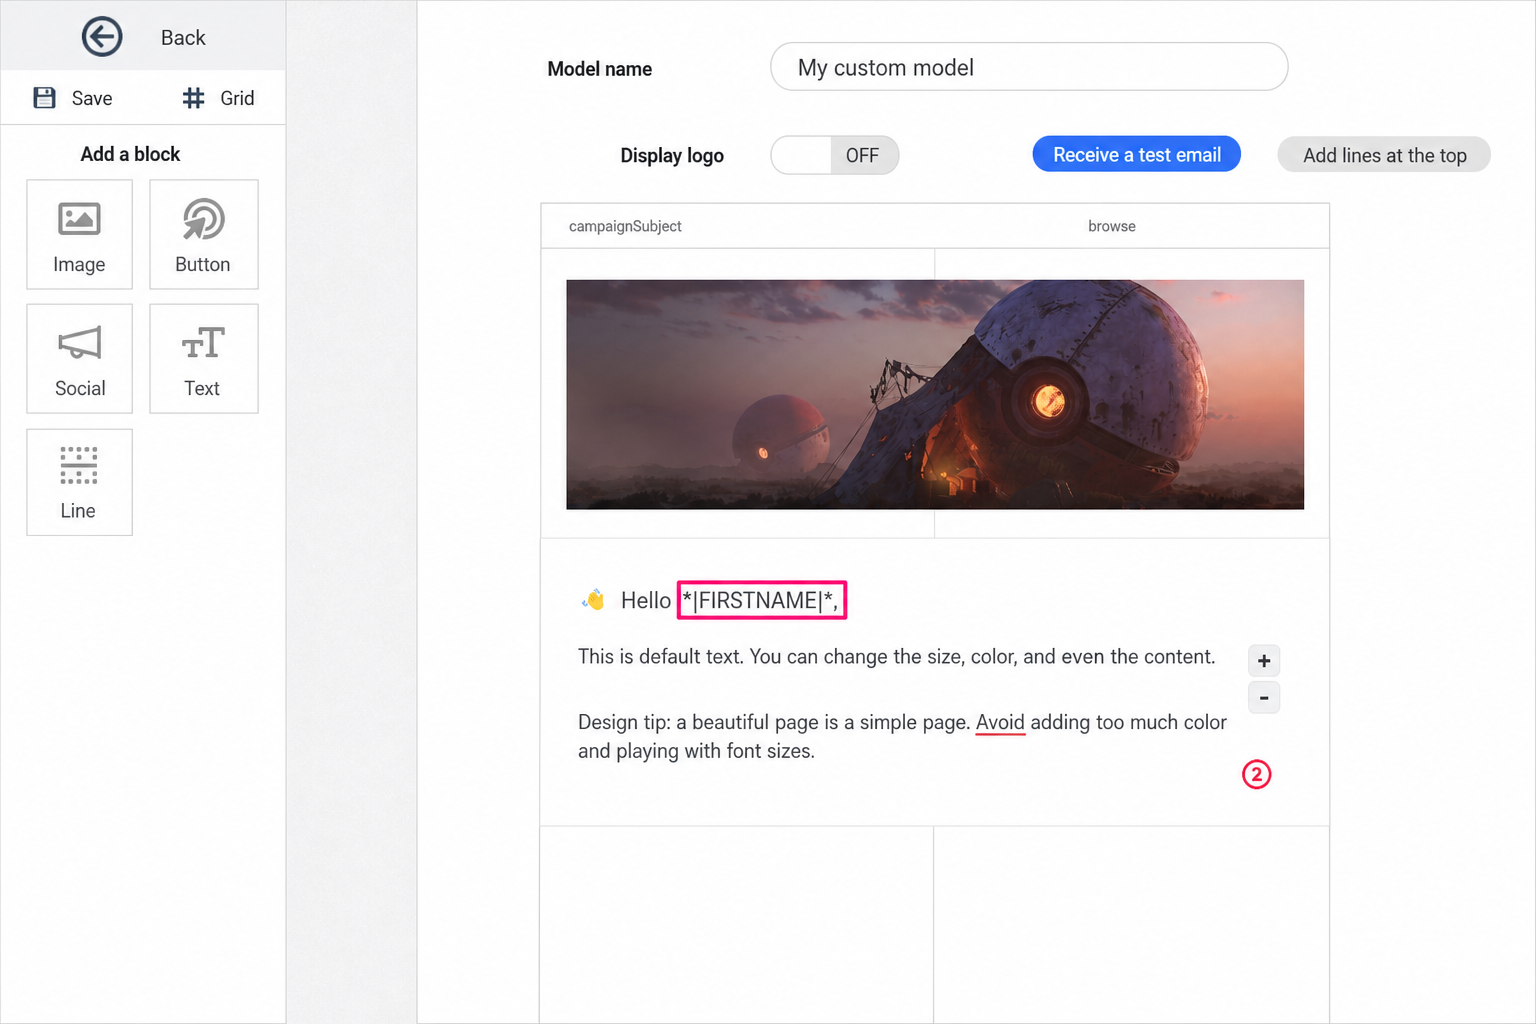Click the Save label
Image resolution: width=1536 pixels, height=1024 pixels.
tap(92, 98)
